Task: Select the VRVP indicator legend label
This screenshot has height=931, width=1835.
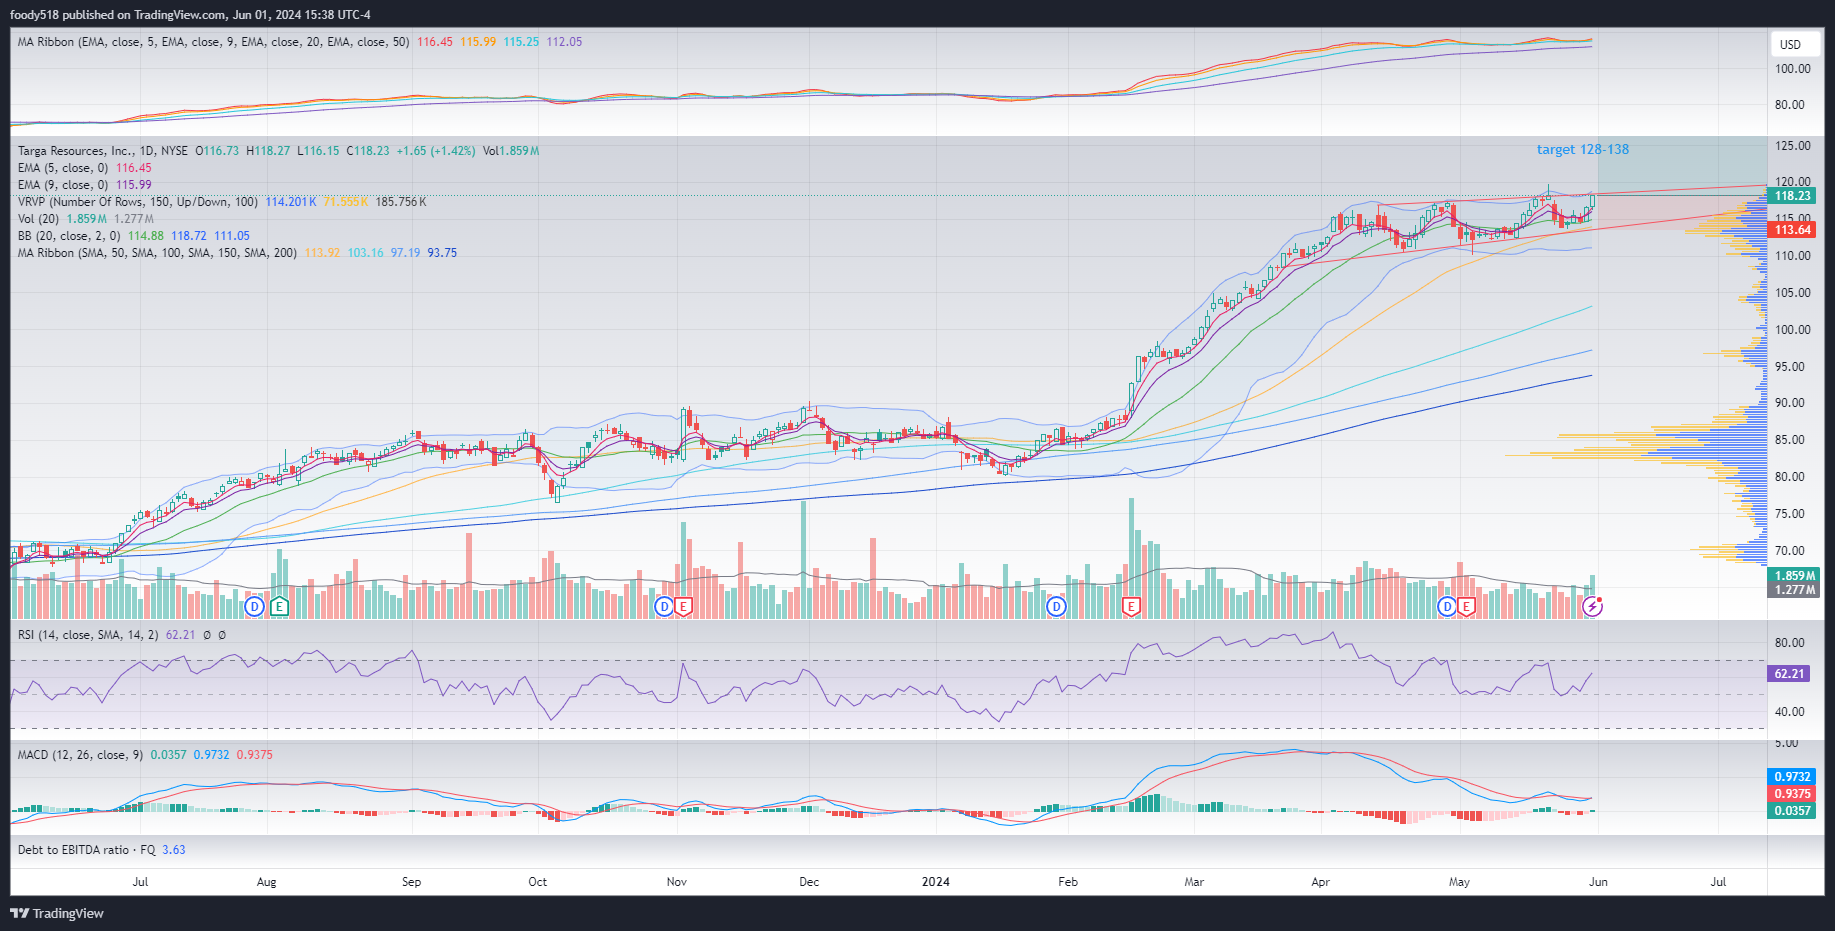Action: click(x=137, y=202)
